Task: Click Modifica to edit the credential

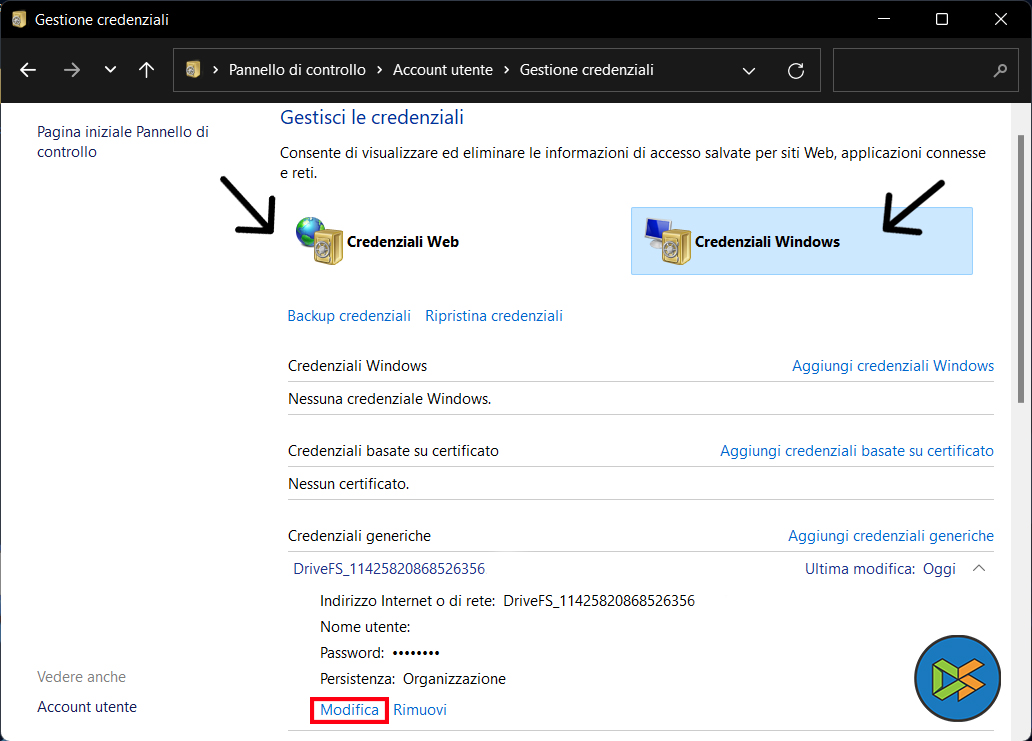Action: (x=349, y=710)
